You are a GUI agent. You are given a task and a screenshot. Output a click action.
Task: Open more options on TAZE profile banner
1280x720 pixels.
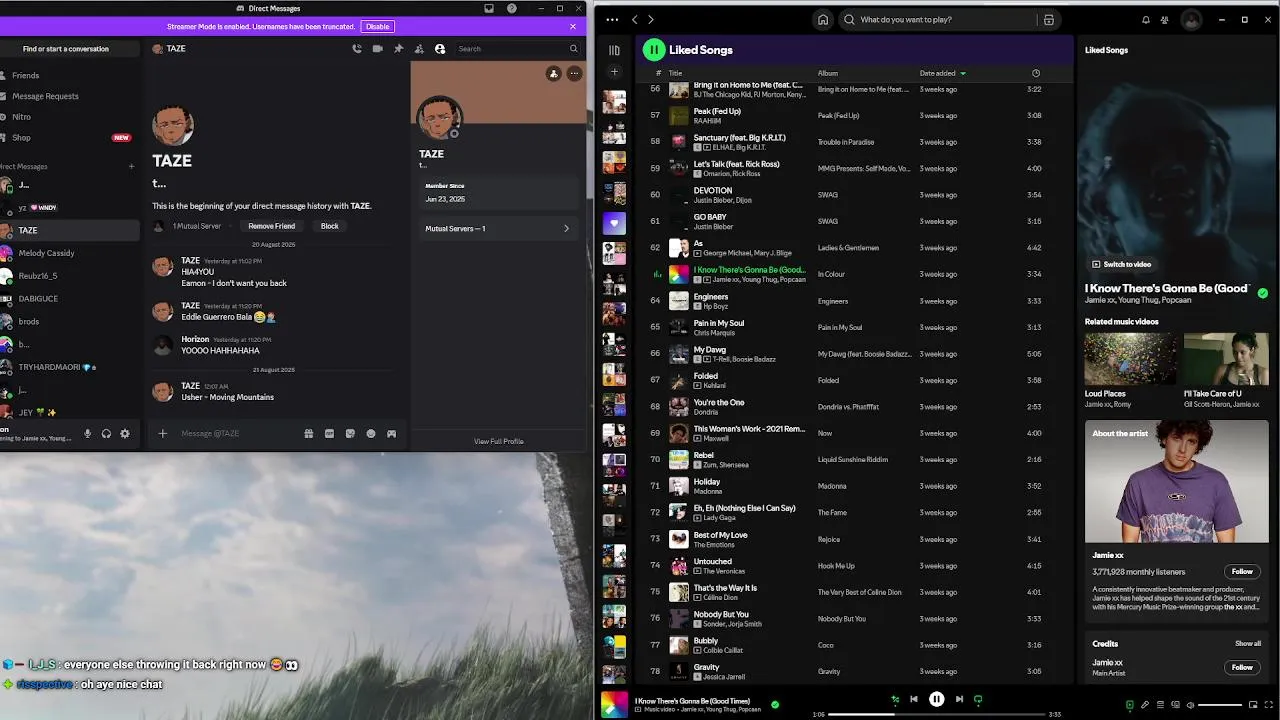[x=574, y=73]
